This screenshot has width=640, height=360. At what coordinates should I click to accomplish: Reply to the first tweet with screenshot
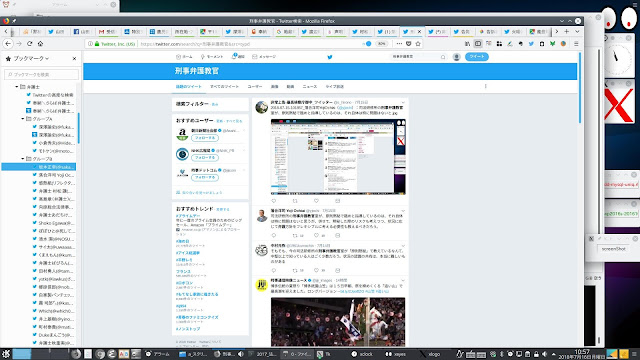pyautogui.click(x=273, y=201)
